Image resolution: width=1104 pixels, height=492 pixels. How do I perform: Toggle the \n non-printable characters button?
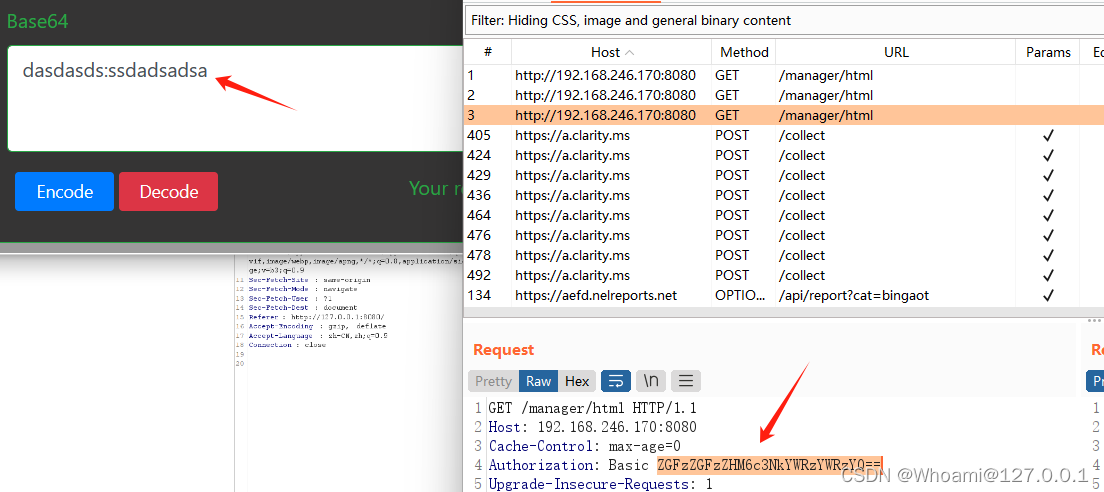coord(651,381)
